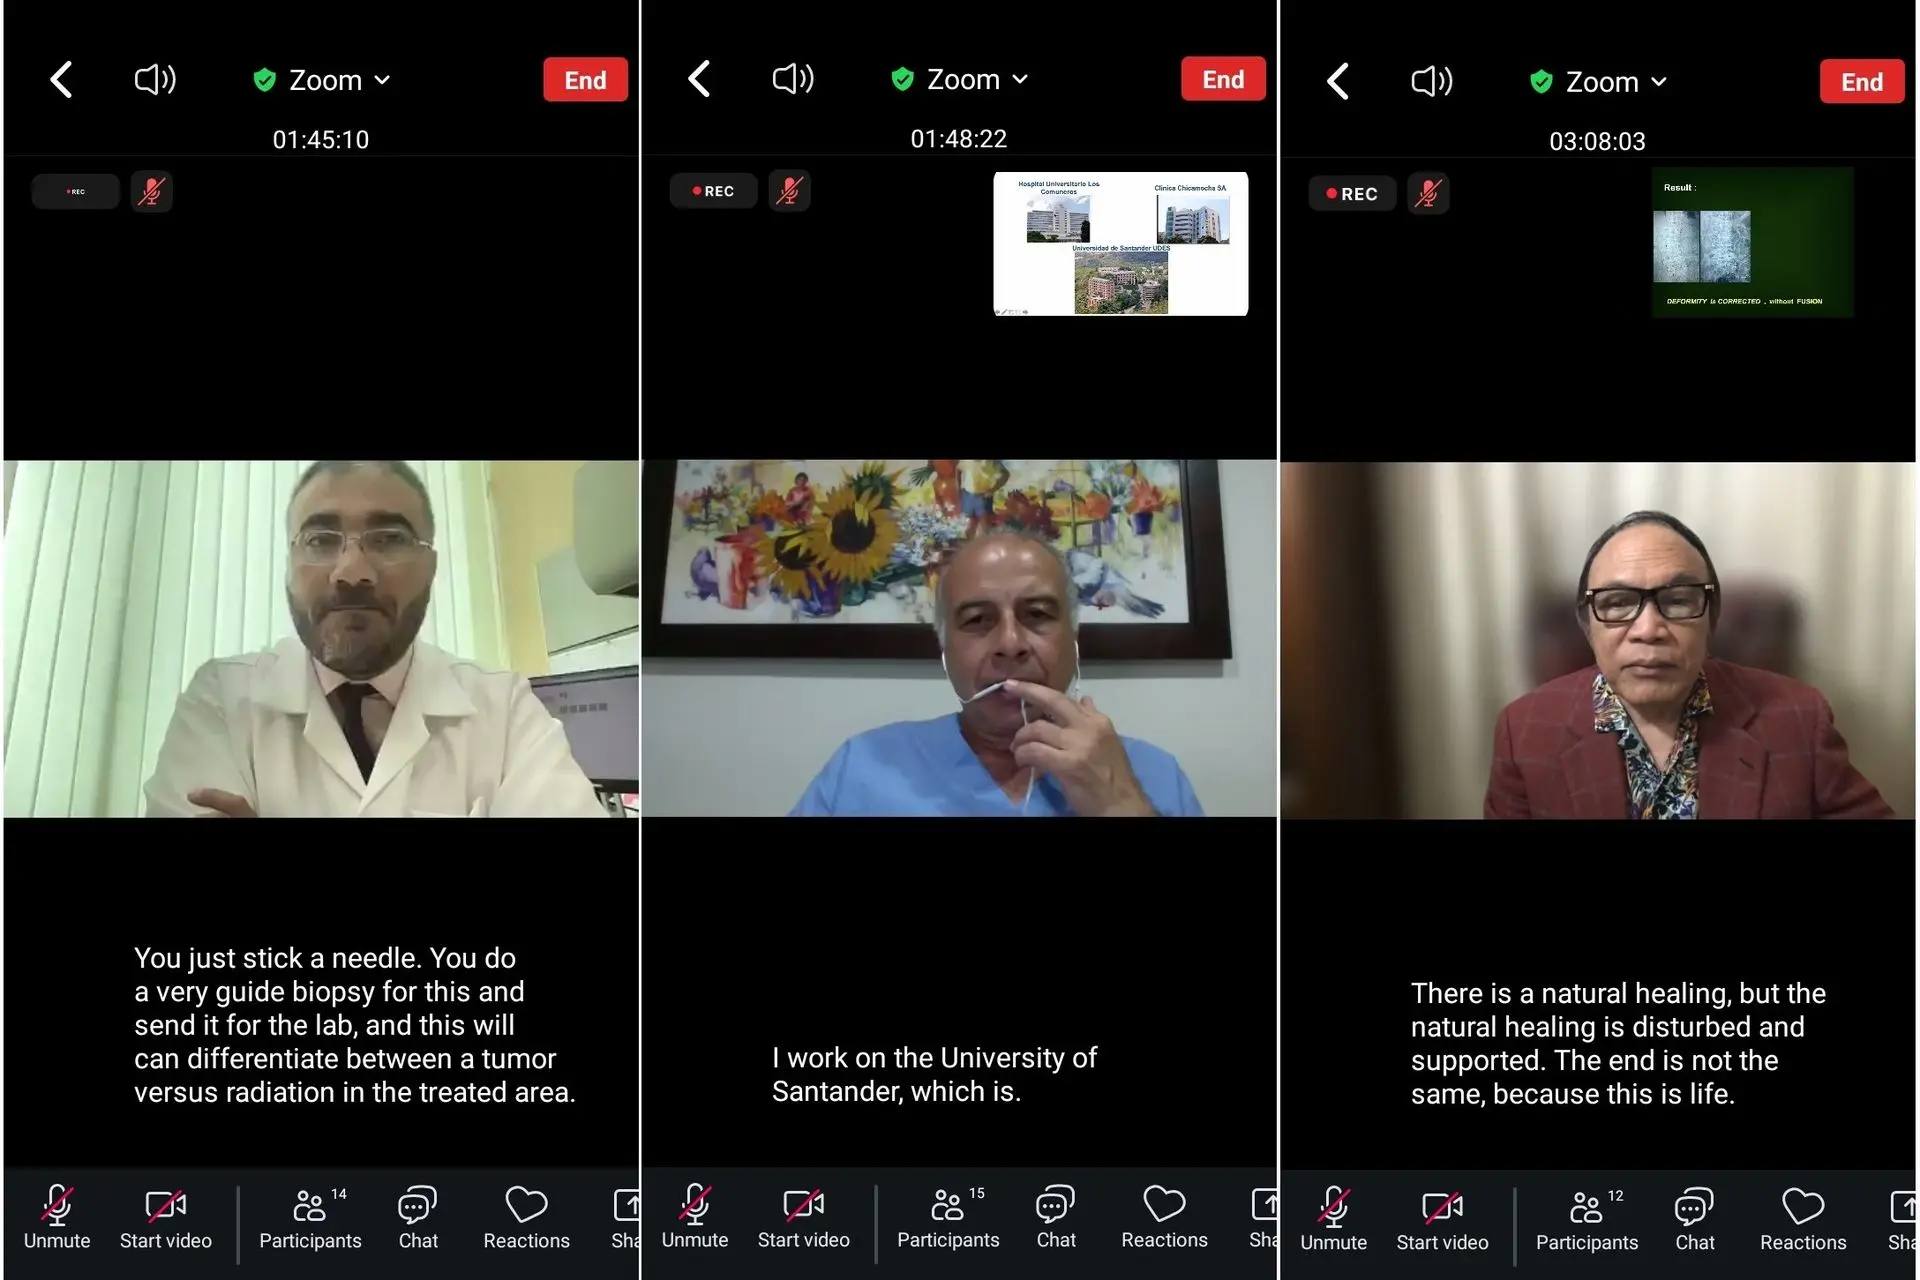Open Reactions in the 03:08:03 meeting

(1803, 1220)
